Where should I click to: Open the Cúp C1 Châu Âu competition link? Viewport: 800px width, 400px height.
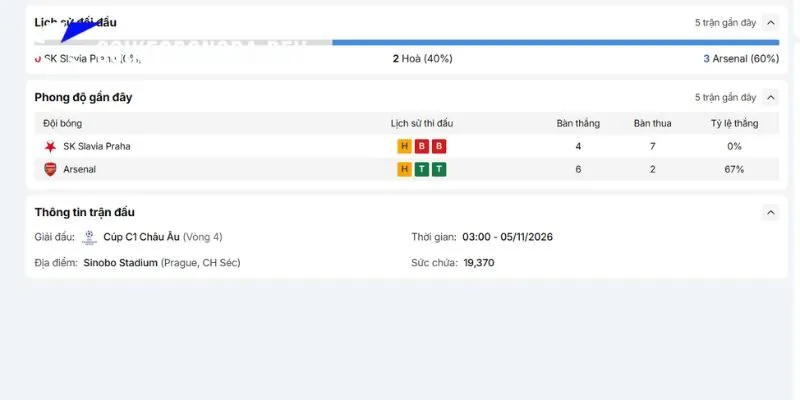click(141, 237)
